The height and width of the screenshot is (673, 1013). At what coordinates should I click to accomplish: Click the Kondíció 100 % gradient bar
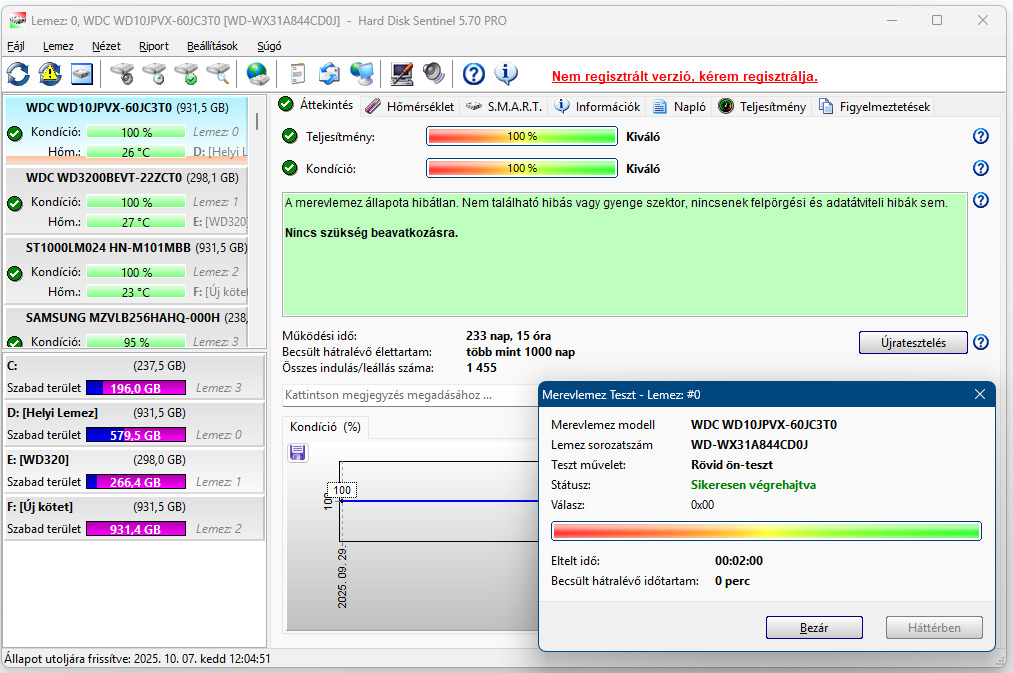click(522, 168)
